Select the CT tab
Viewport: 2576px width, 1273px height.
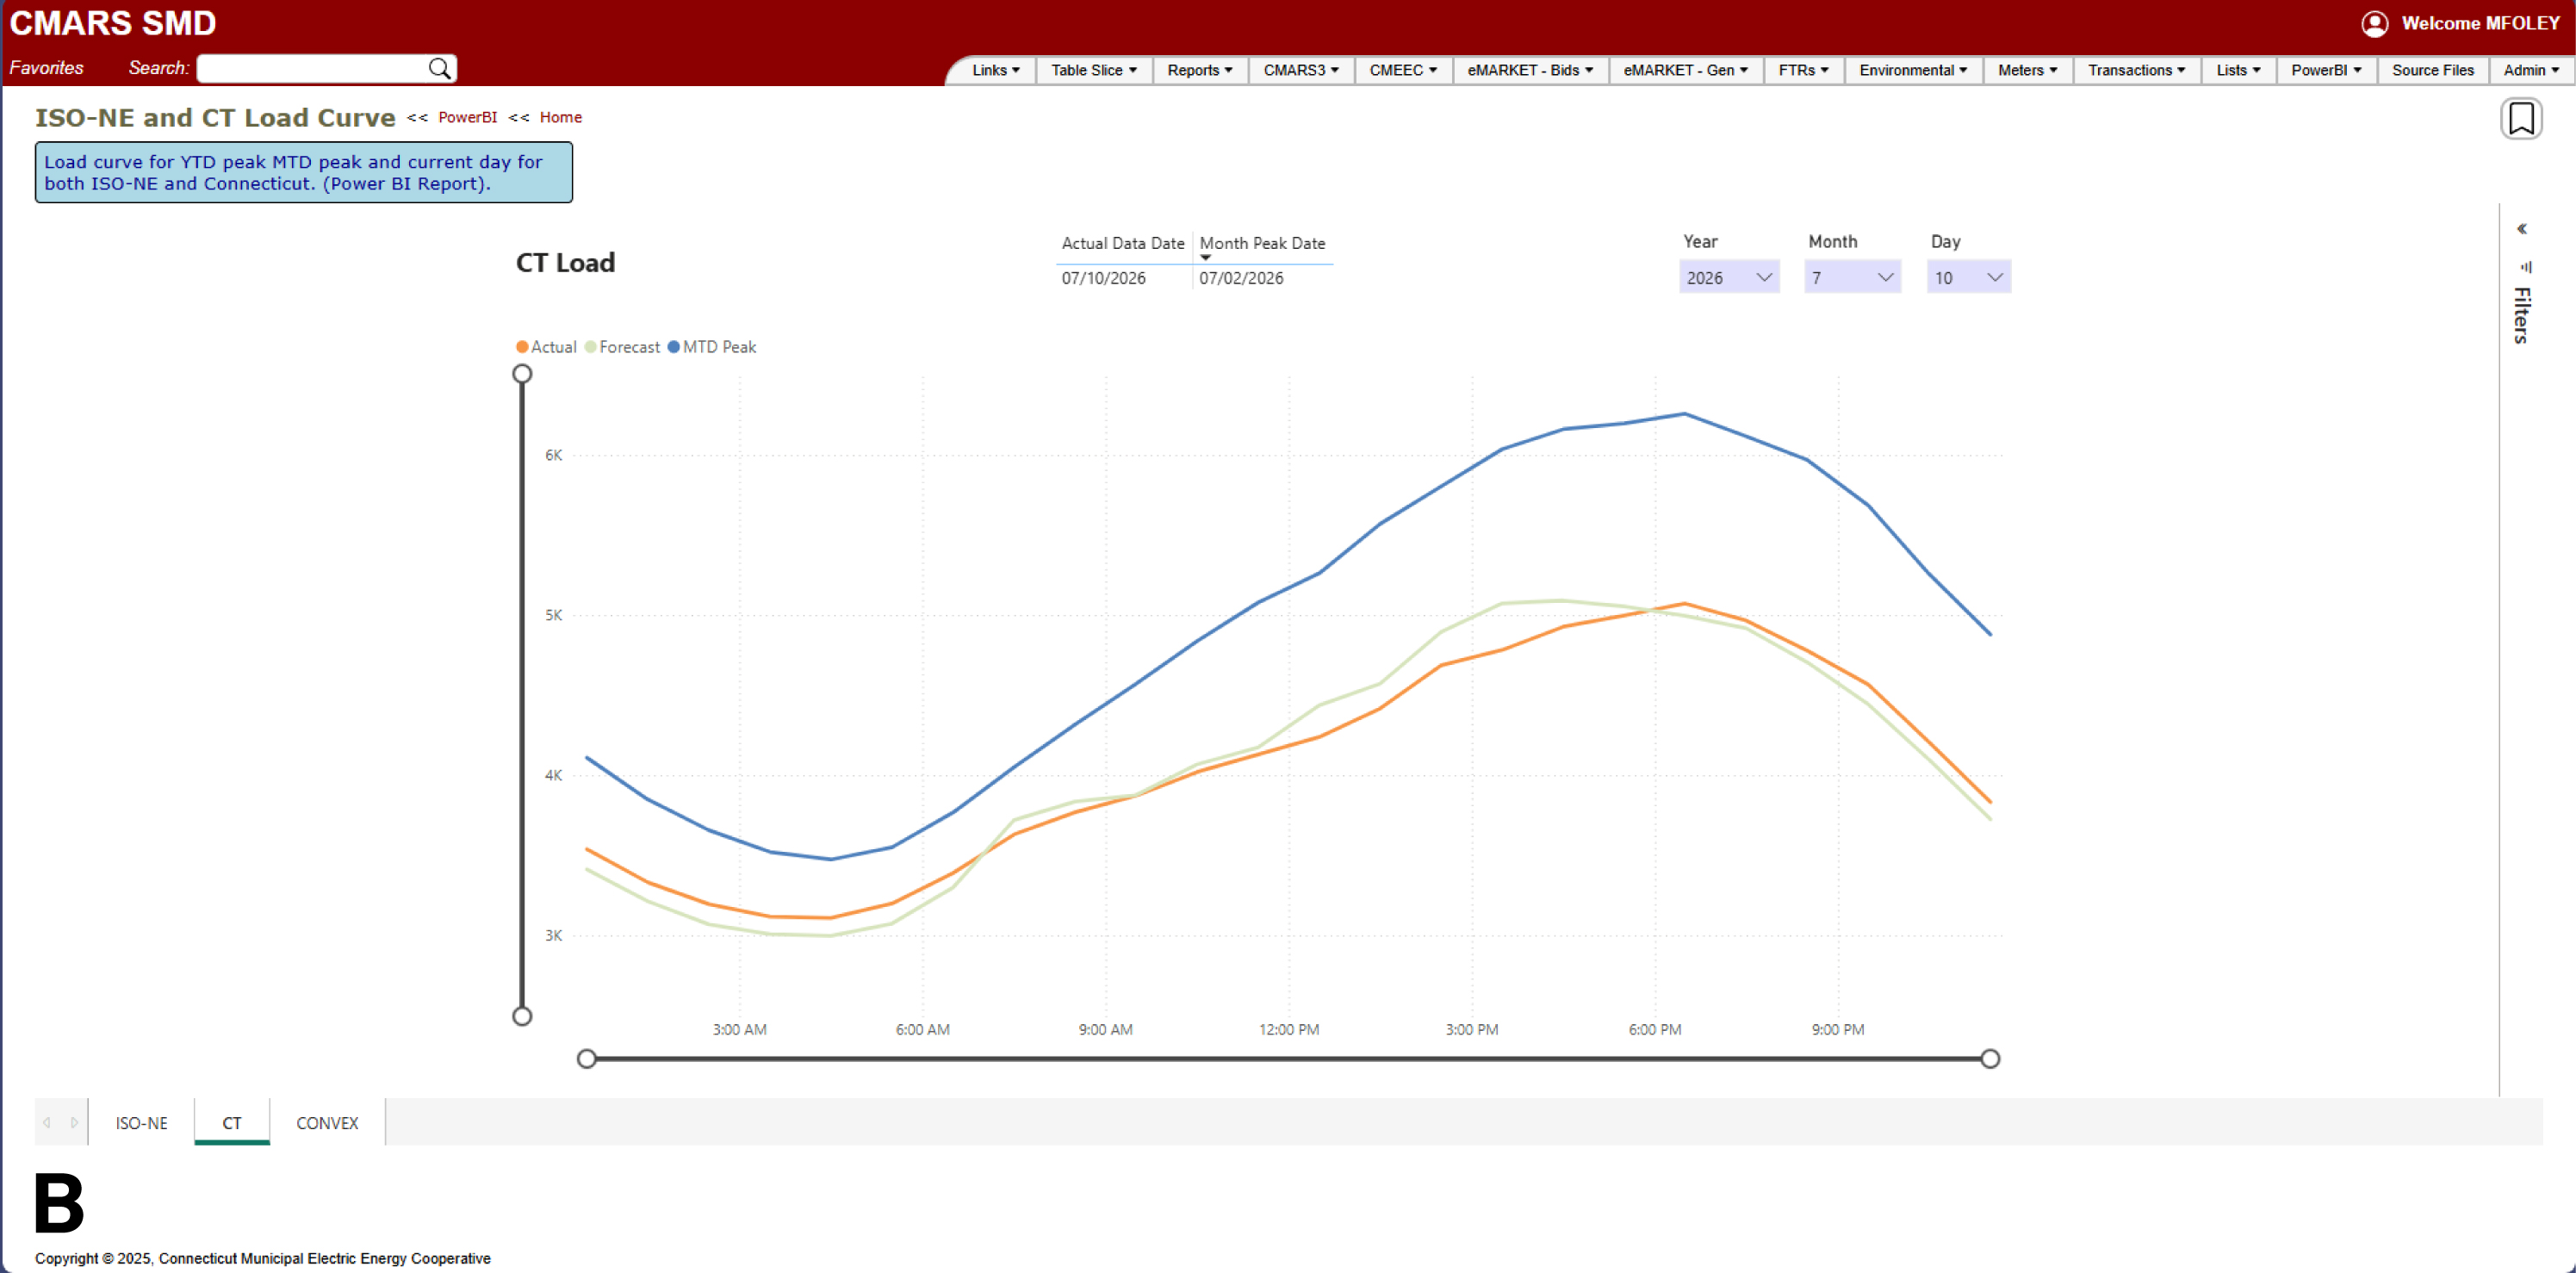coord(232,1123)
